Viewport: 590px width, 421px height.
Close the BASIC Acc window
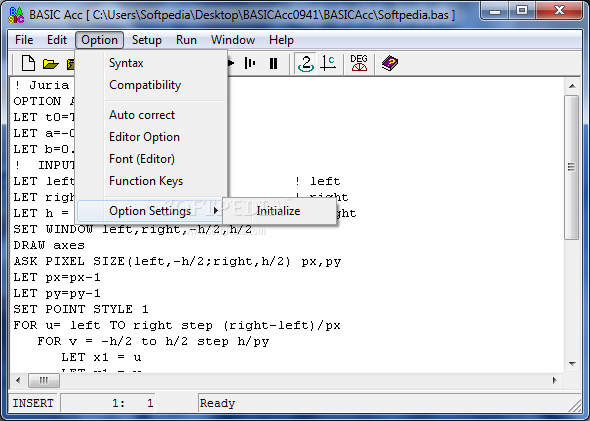click(559, 11)
